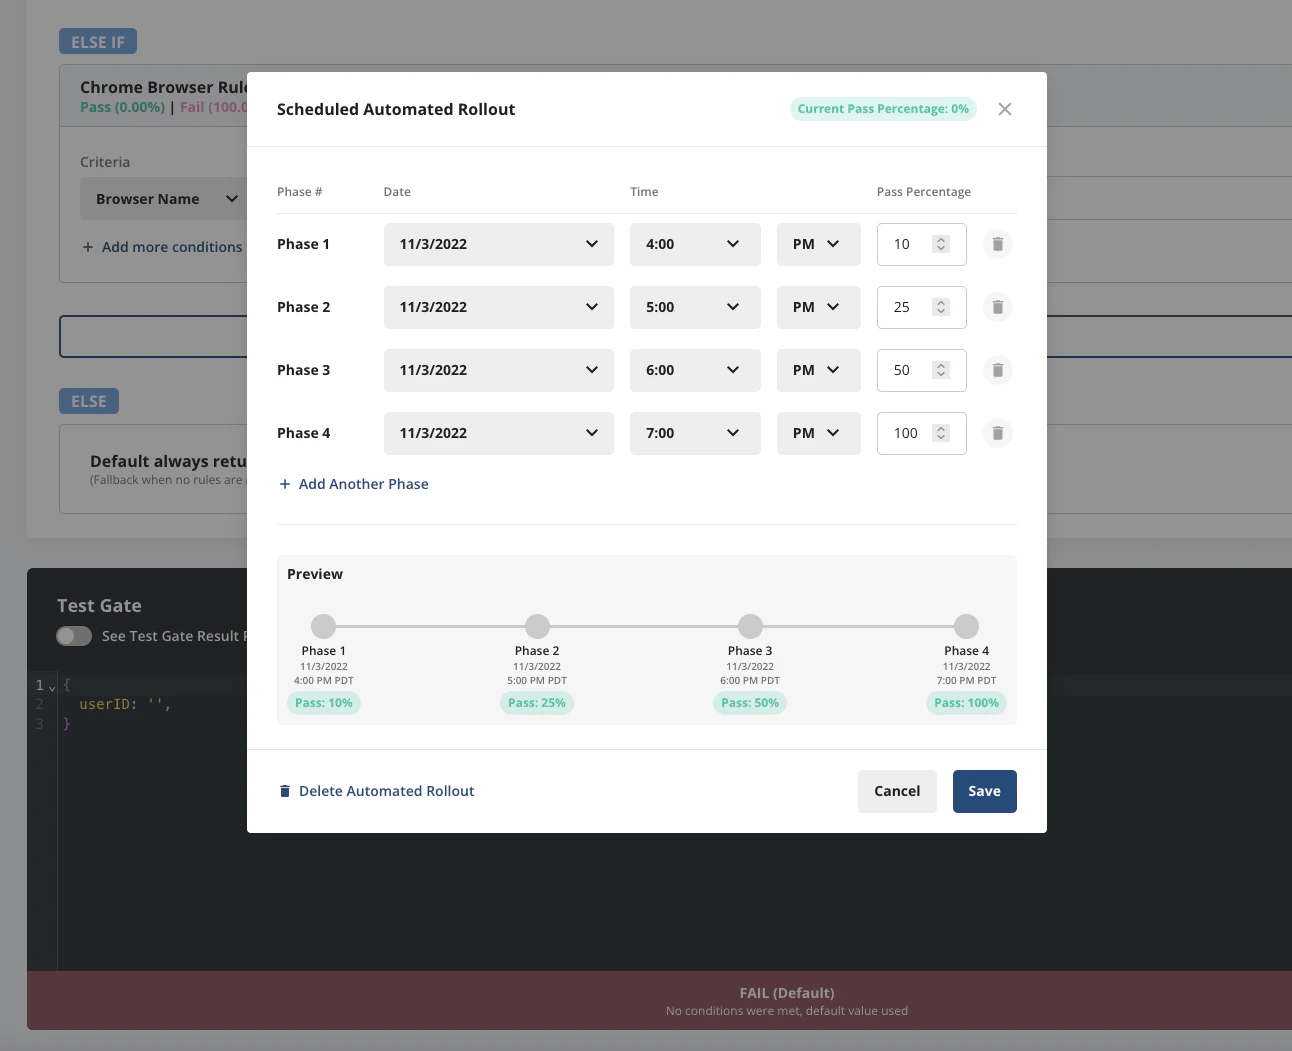Image resolution: width=1292 pixels, height=1051 pixels.
Task: Click Delete Automated Rollout link
Action: coord(376,791)
